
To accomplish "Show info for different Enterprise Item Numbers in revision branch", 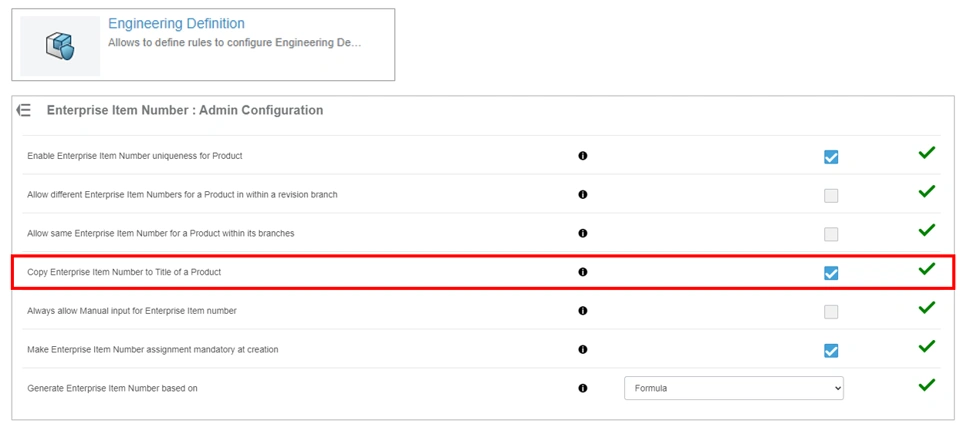I will coord(582,194).
